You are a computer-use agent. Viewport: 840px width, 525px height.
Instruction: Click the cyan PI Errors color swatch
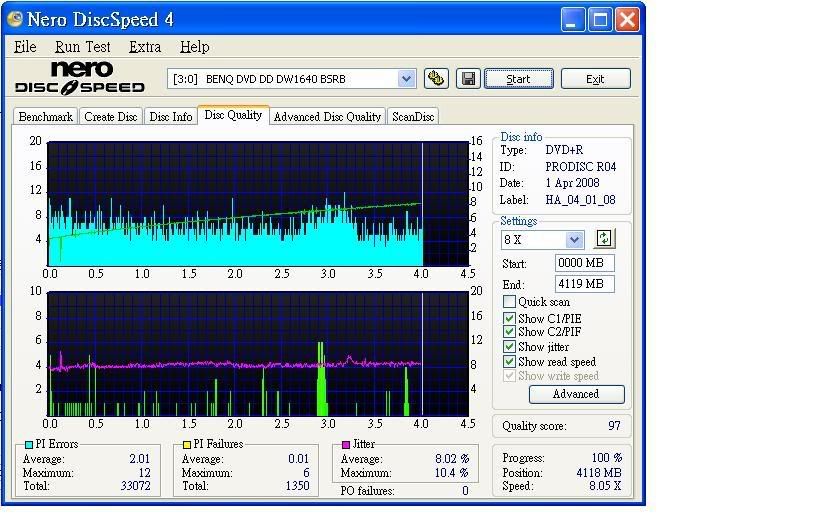29,445
